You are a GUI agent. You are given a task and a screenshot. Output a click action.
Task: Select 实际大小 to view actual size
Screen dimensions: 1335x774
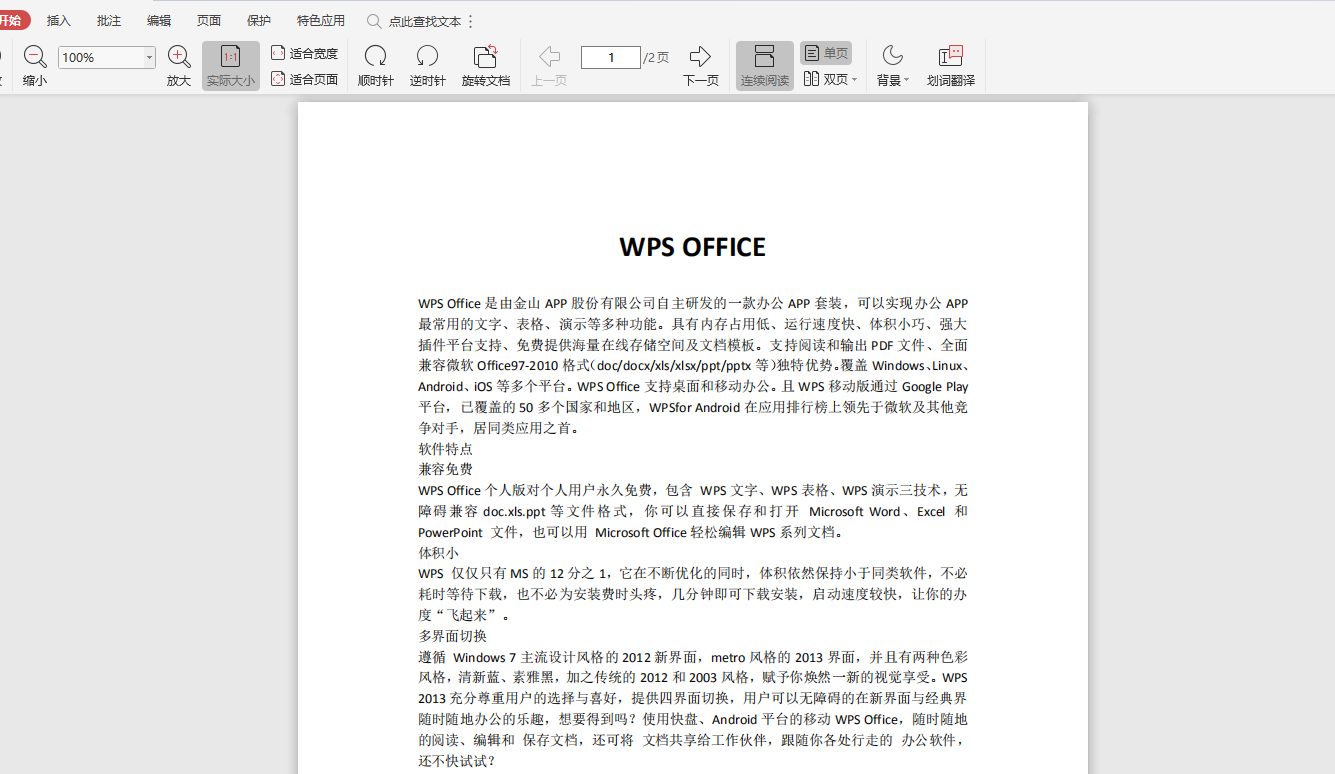[x=230, y=65]
